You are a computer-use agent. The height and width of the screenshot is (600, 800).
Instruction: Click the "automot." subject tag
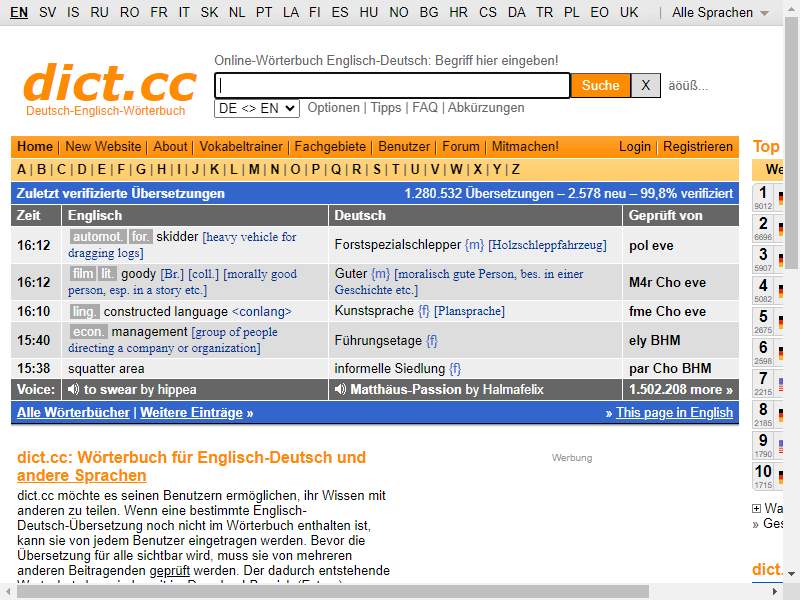[97, 237]
